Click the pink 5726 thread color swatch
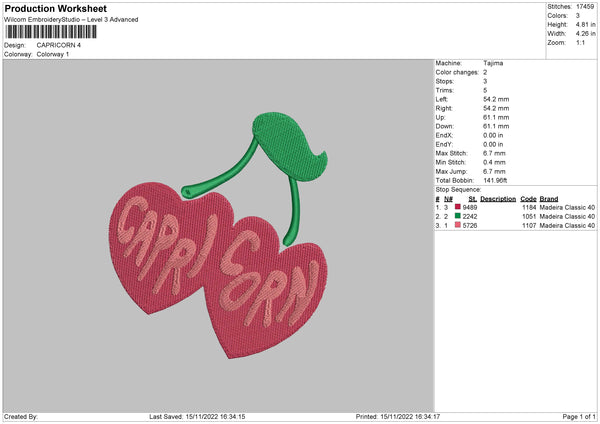This screenshot has height=424, width=600. [x=458, y=226]
